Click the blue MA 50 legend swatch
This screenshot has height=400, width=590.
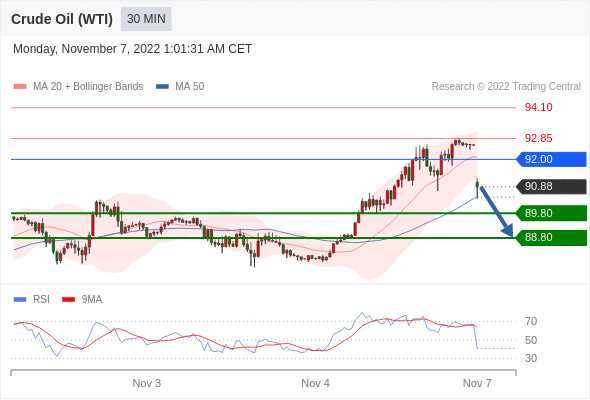click(162, 87)
